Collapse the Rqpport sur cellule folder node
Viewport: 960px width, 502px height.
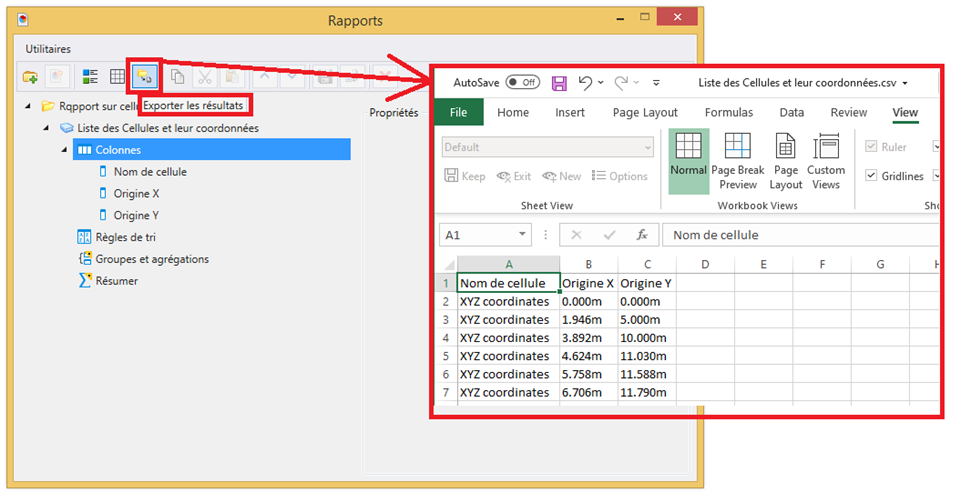(28, 107)
